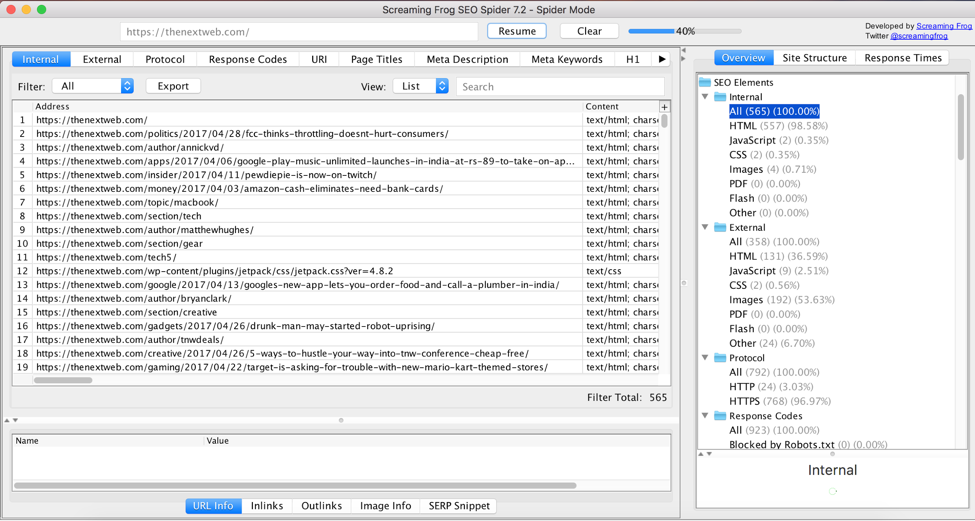The height and width of the screenshot is (521, 975).
Task: Click the SEO Elements folder icon
Action: coord(705,82)
